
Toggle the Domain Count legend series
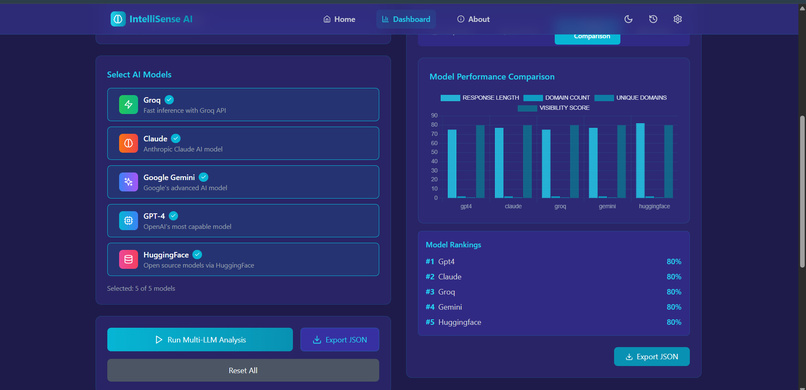pos(556,98)
